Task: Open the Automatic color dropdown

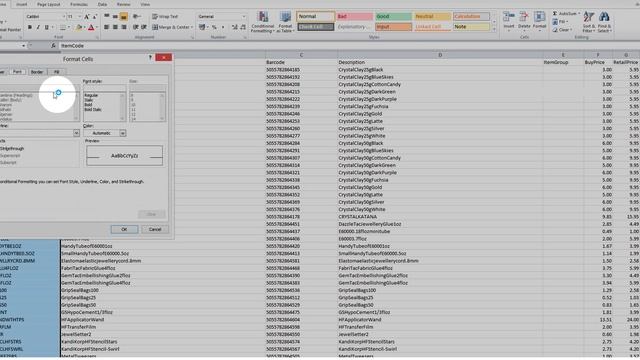Action: [x=122, y=133]
